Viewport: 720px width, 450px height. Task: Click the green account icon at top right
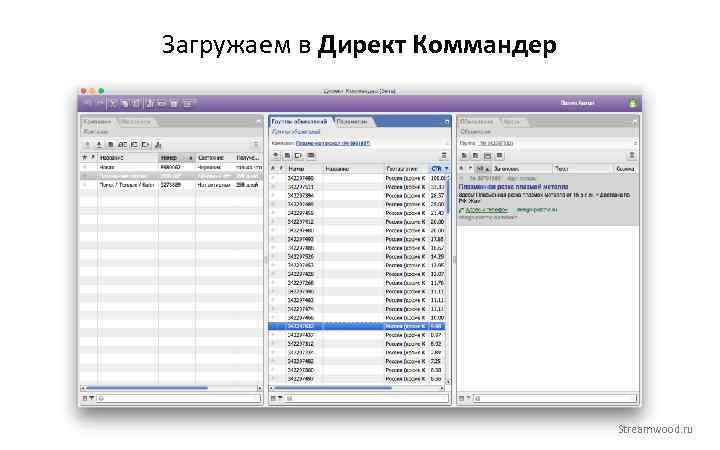pyautogui.click(x=632, y=103)
